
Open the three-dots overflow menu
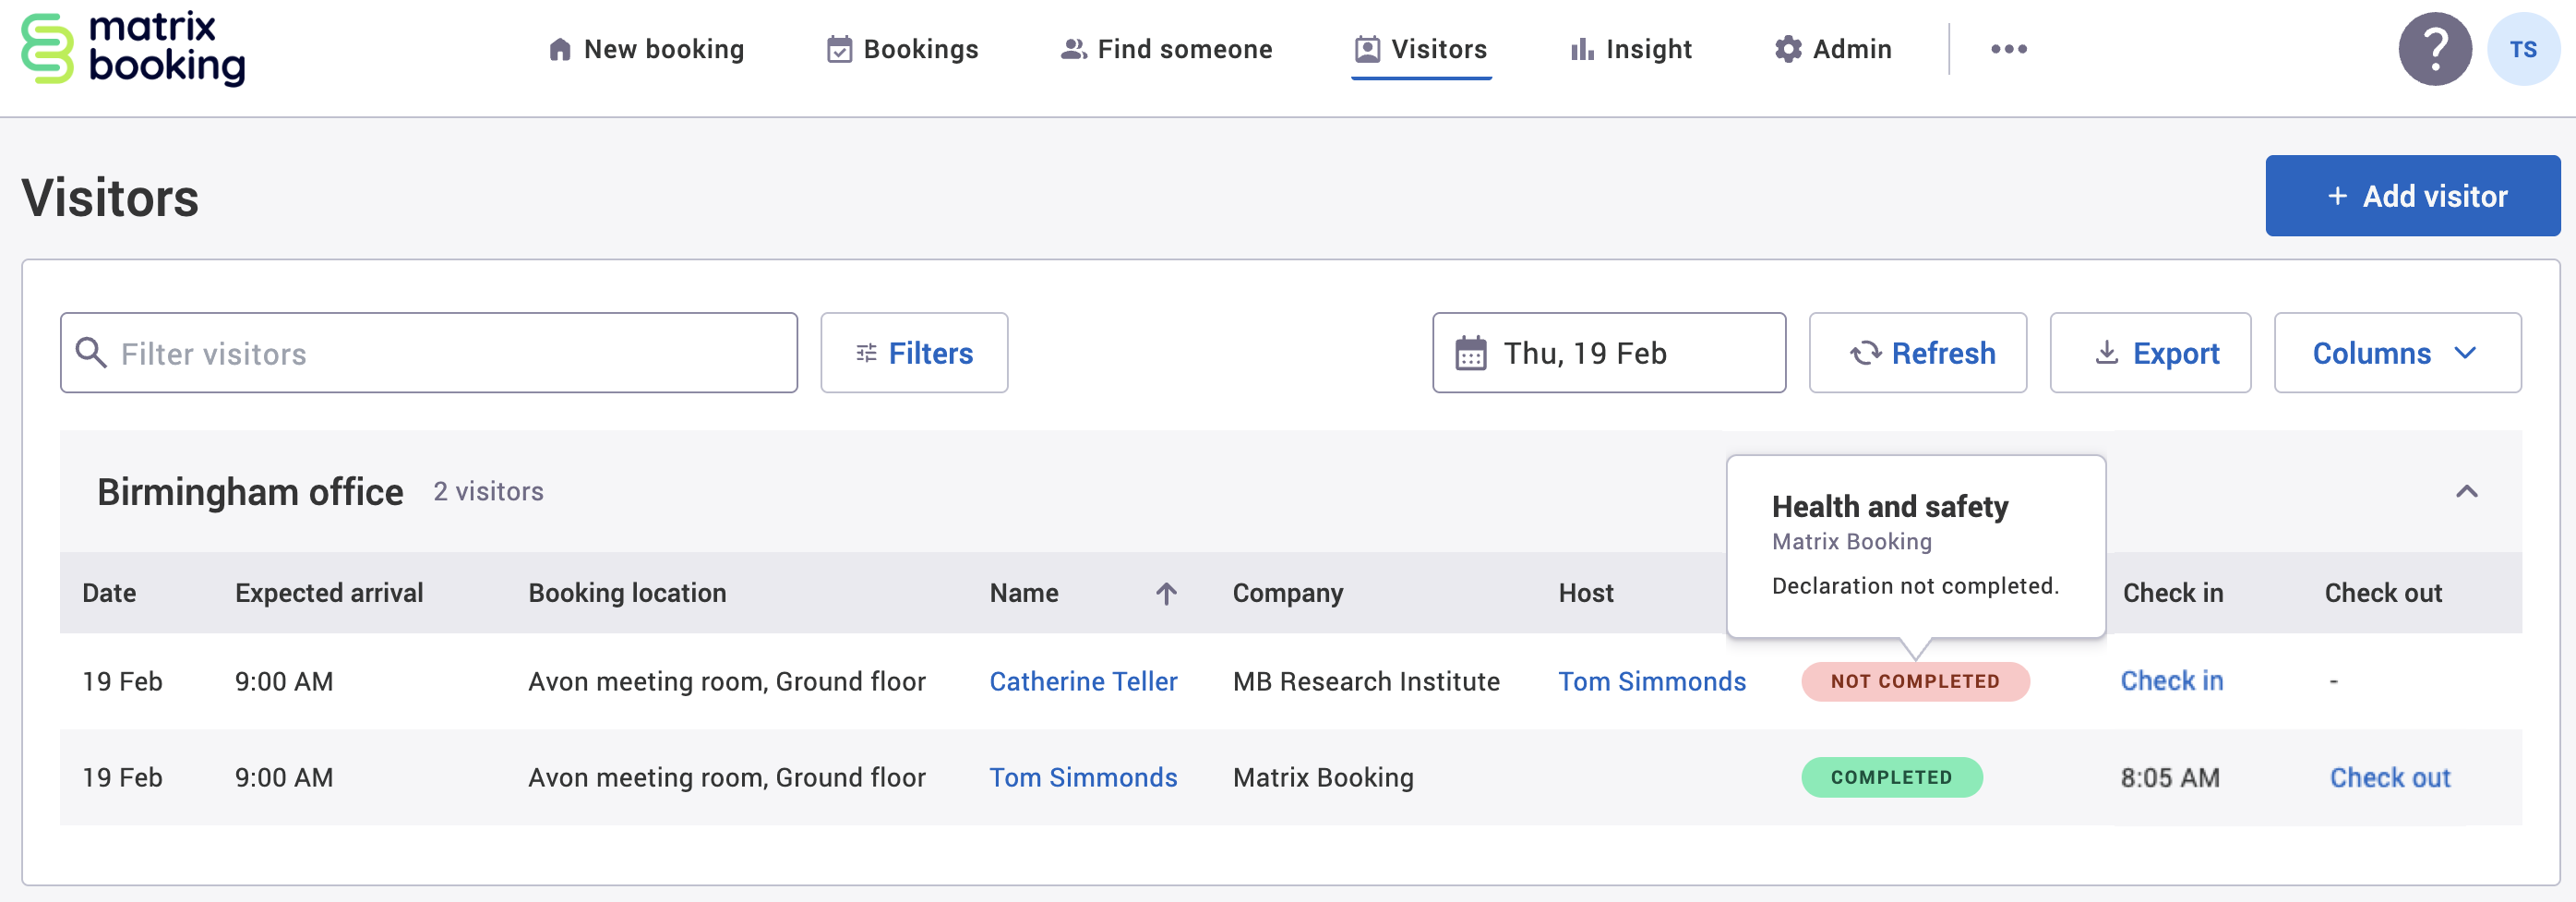[2009, 48]
